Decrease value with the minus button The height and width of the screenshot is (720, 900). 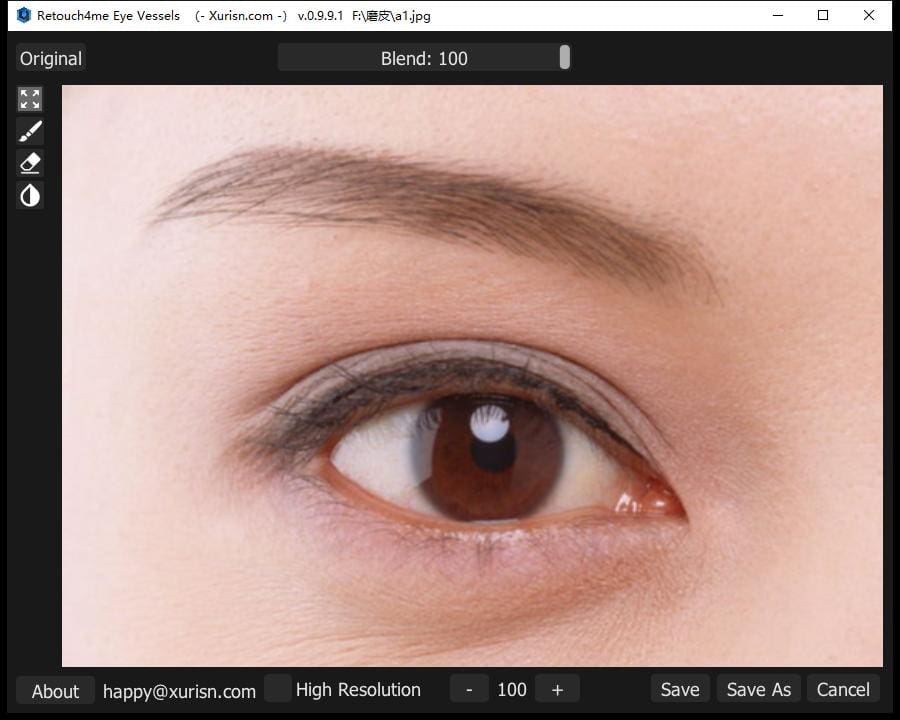[469, 689]
